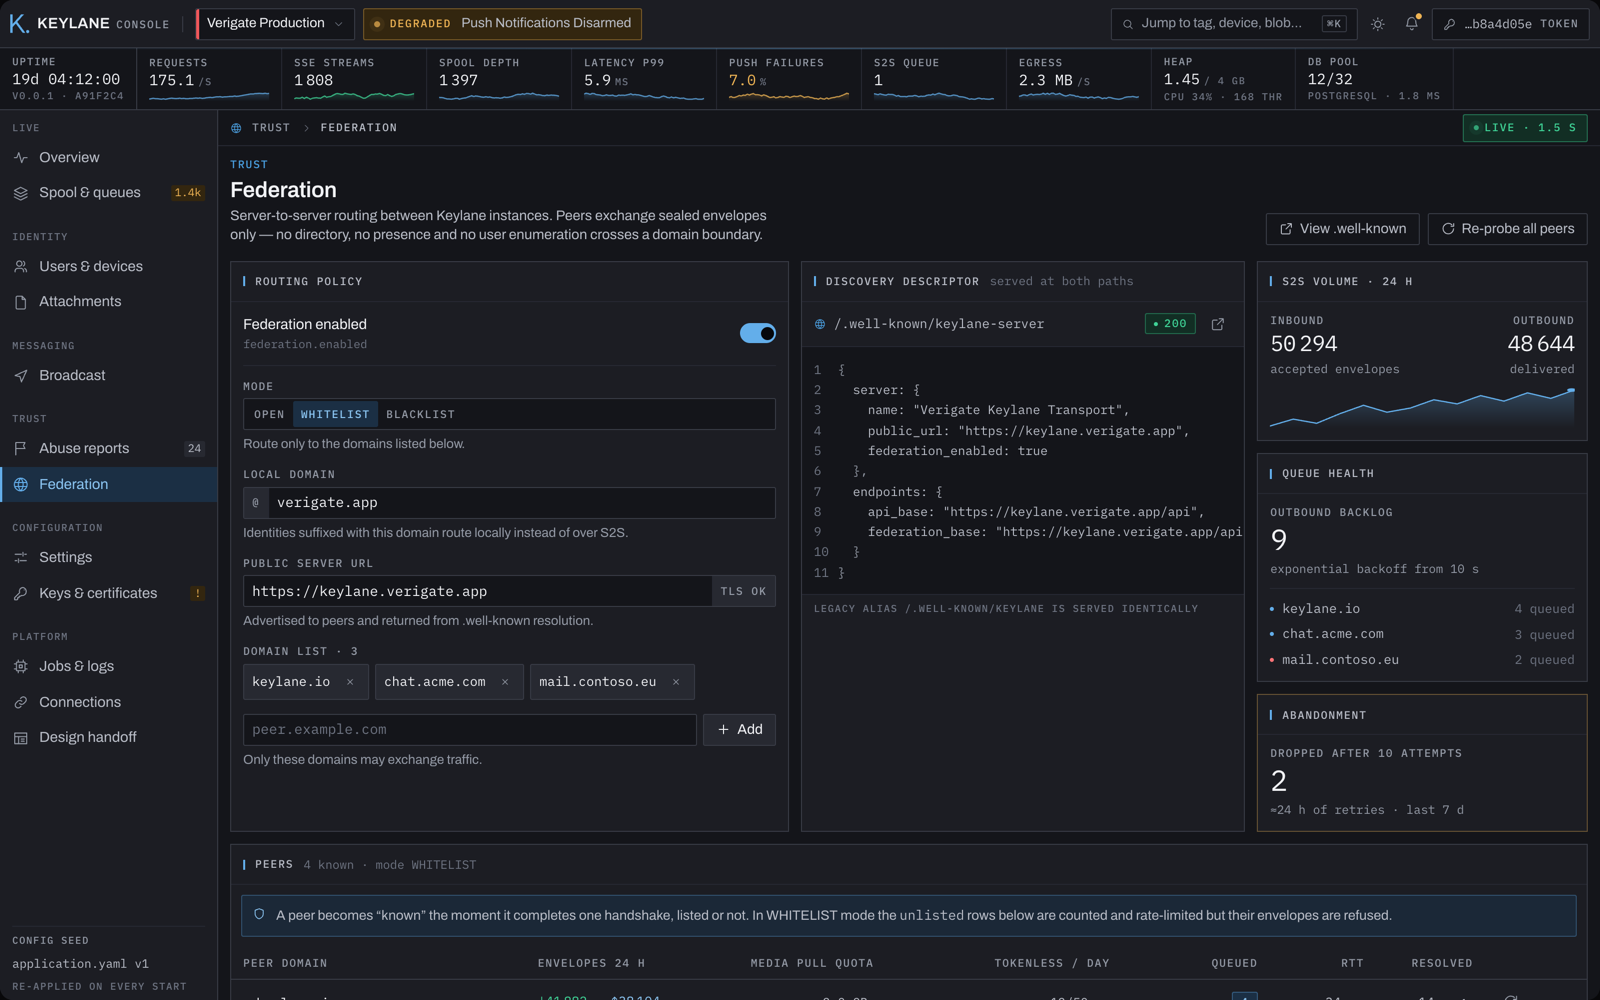This screenshot has height=1000, width=1600.
Task: Click TRUST in the breadcrumb
Action: [x=271, y=128]
